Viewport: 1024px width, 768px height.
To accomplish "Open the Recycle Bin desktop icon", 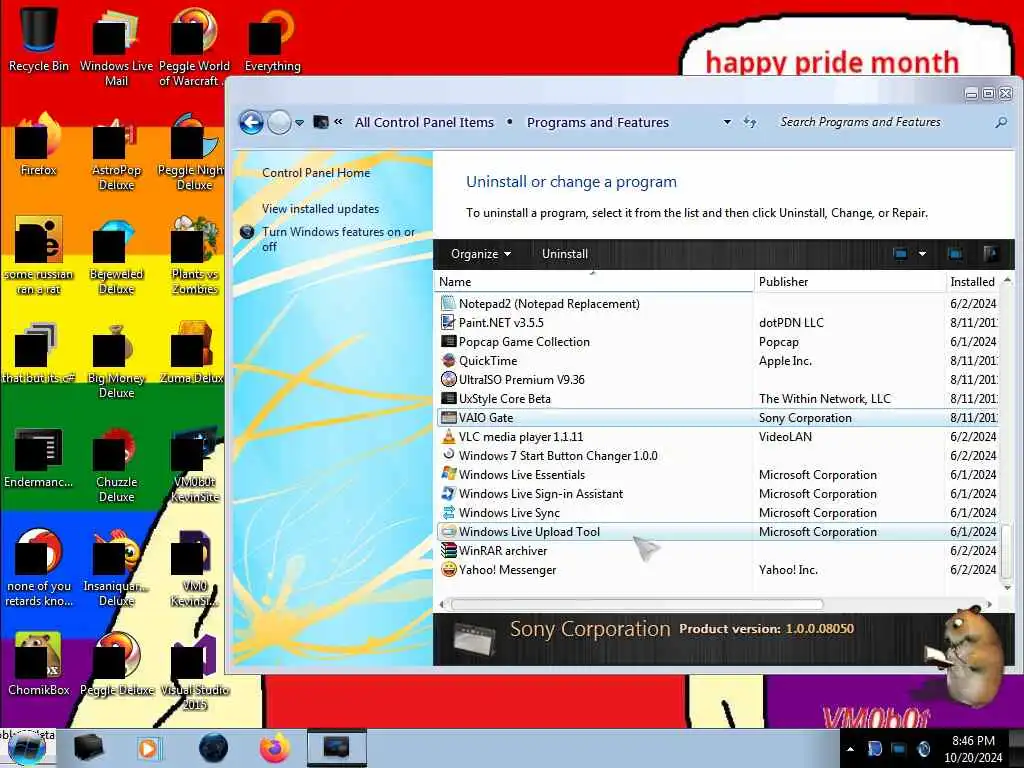I will [x=39, y=38].
